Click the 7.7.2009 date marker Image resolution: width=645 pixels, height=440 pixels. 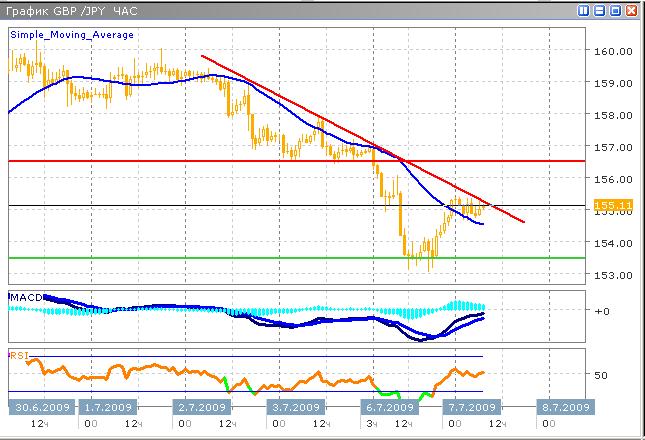coord(470,408)
